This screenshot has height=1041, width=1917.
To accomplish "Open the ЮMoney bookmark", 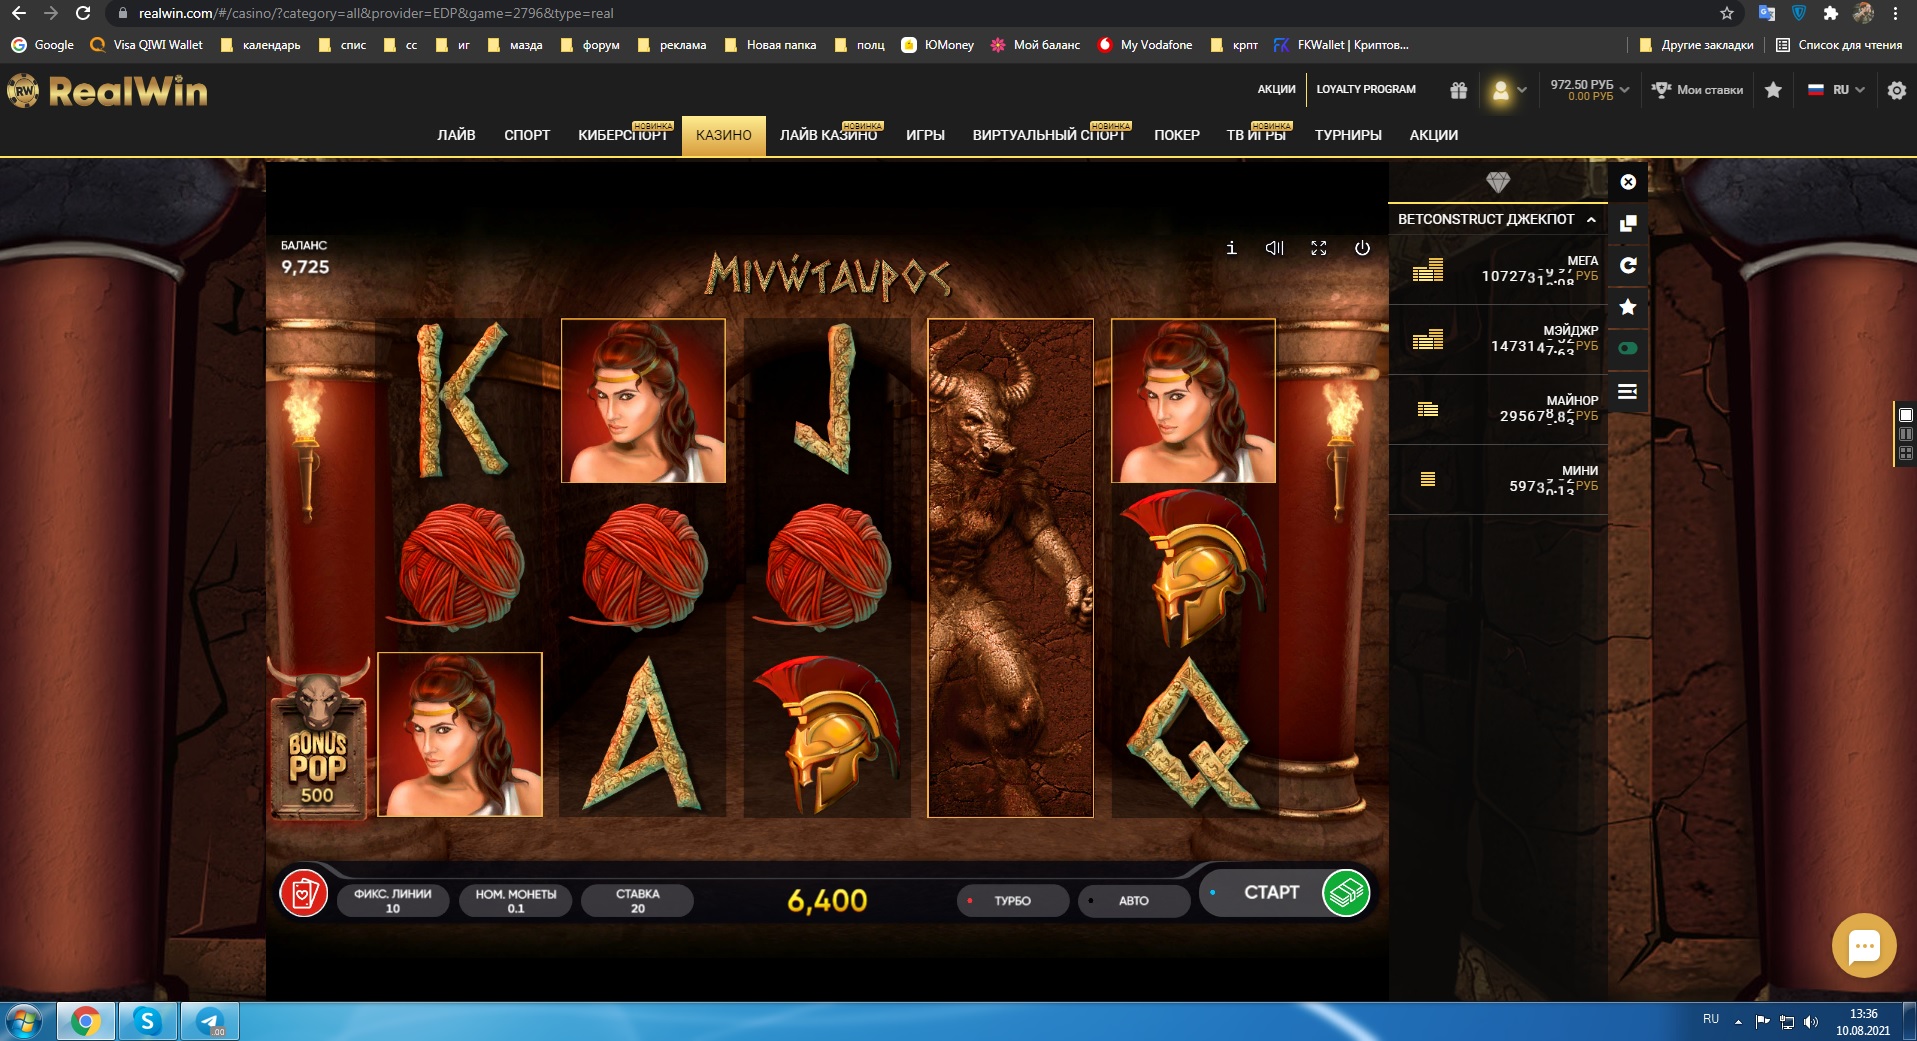I will tap(938, 45).
